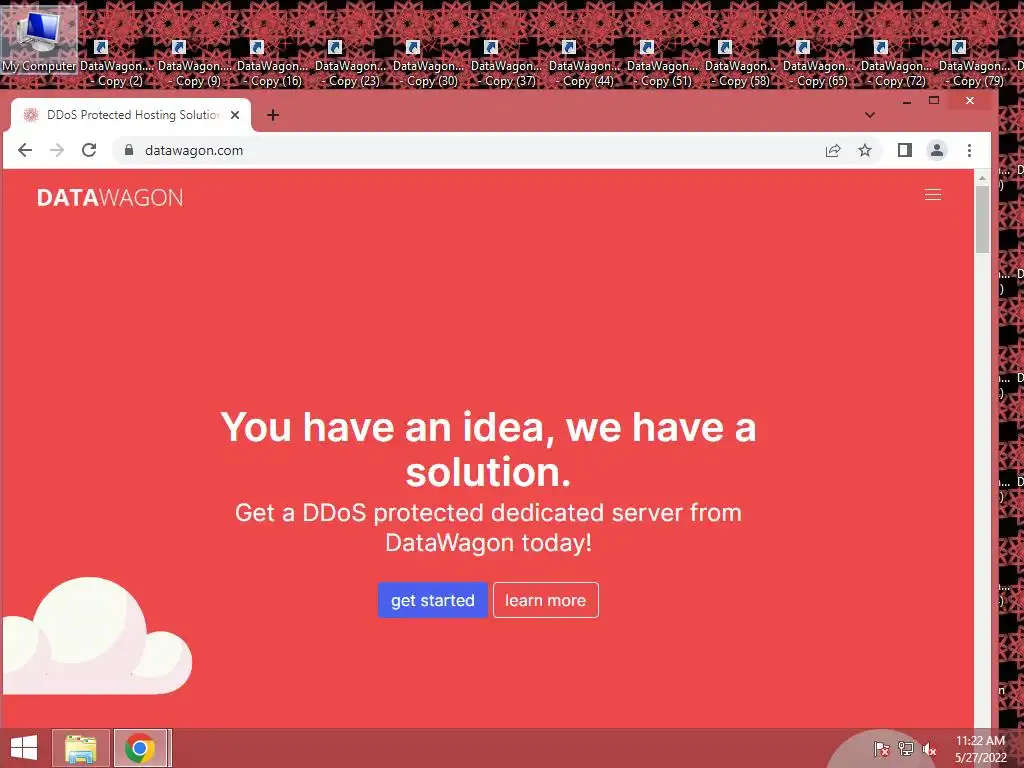Open DataWagon Copy (44) shortcut
Image resolution: width=1024 pixels, height=768 pixels.
click(x=584, y=64)
